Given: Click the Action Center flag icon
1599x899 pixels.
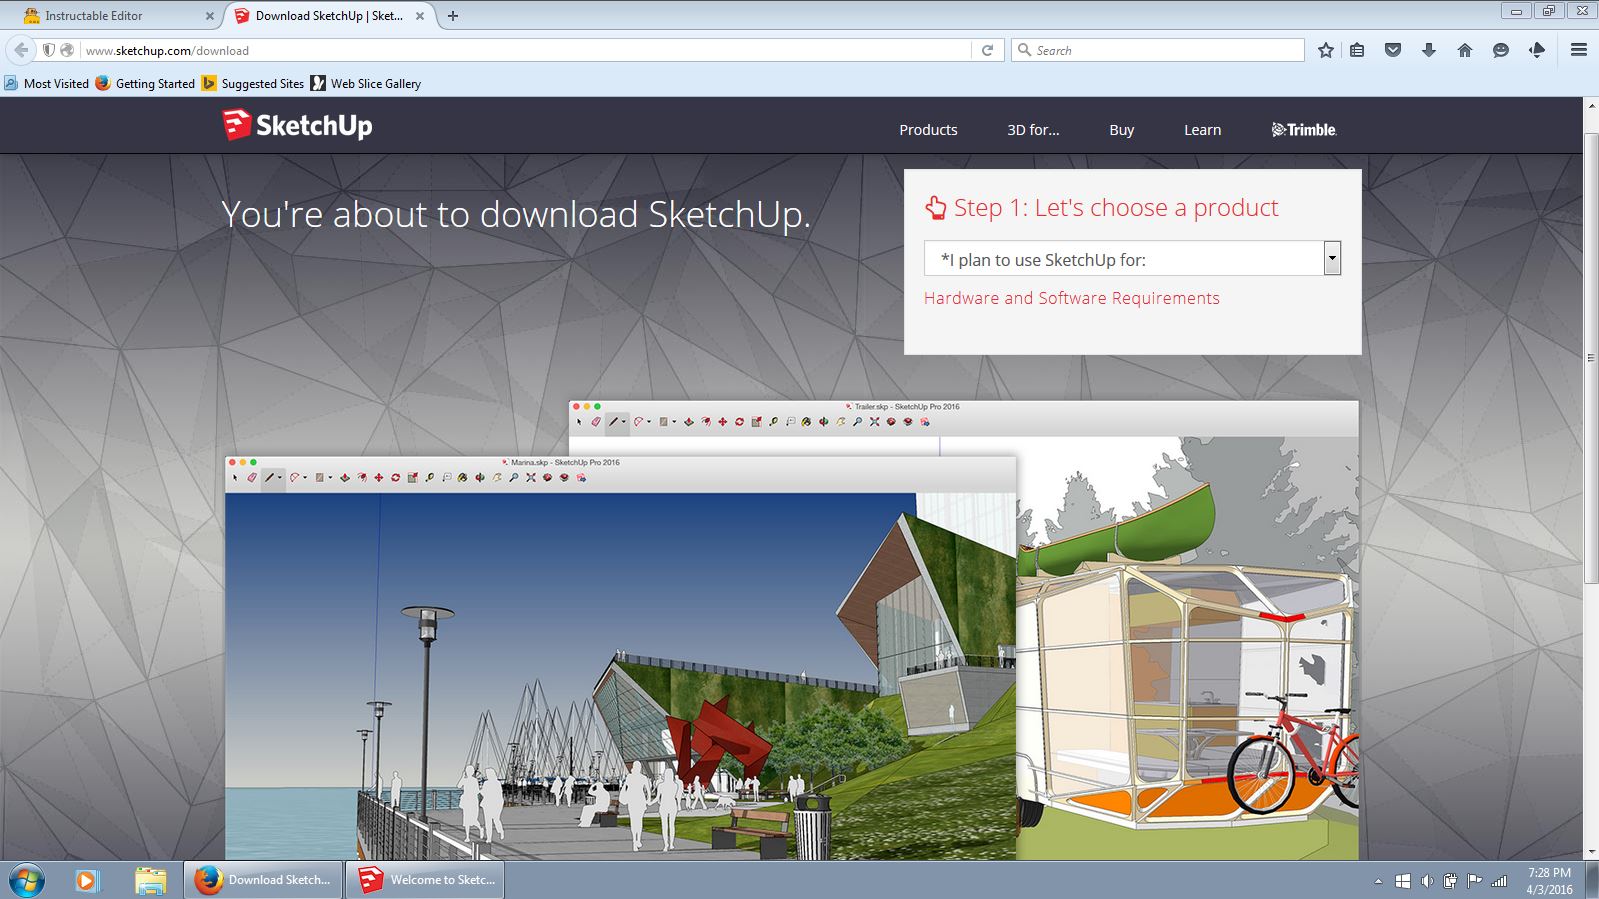Looking at the screenshot, I should 1475,881.
